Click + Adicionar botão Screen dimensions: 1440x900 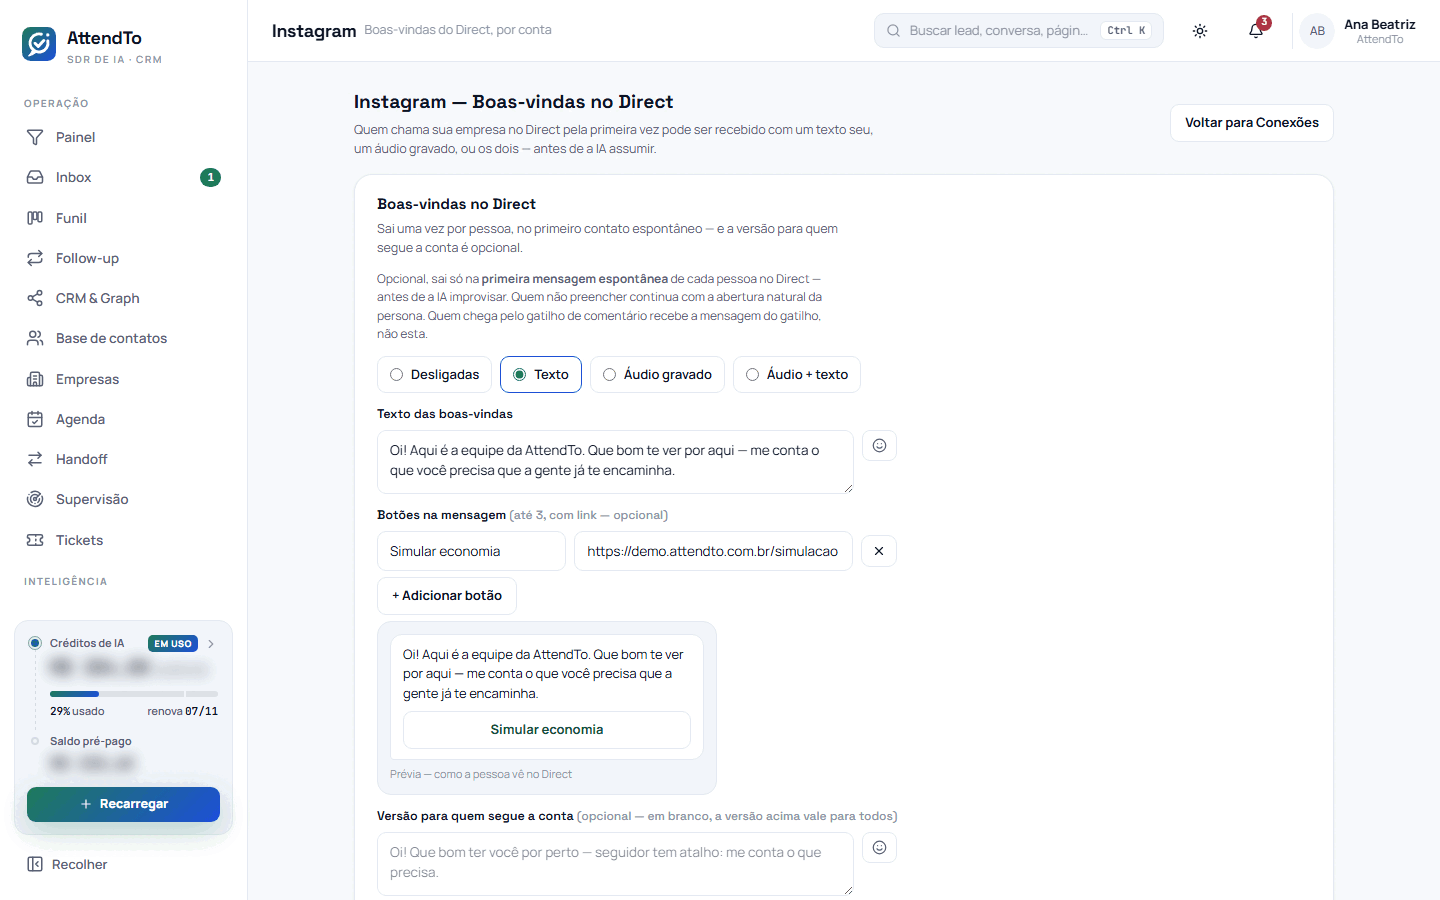tap(447, 596)
